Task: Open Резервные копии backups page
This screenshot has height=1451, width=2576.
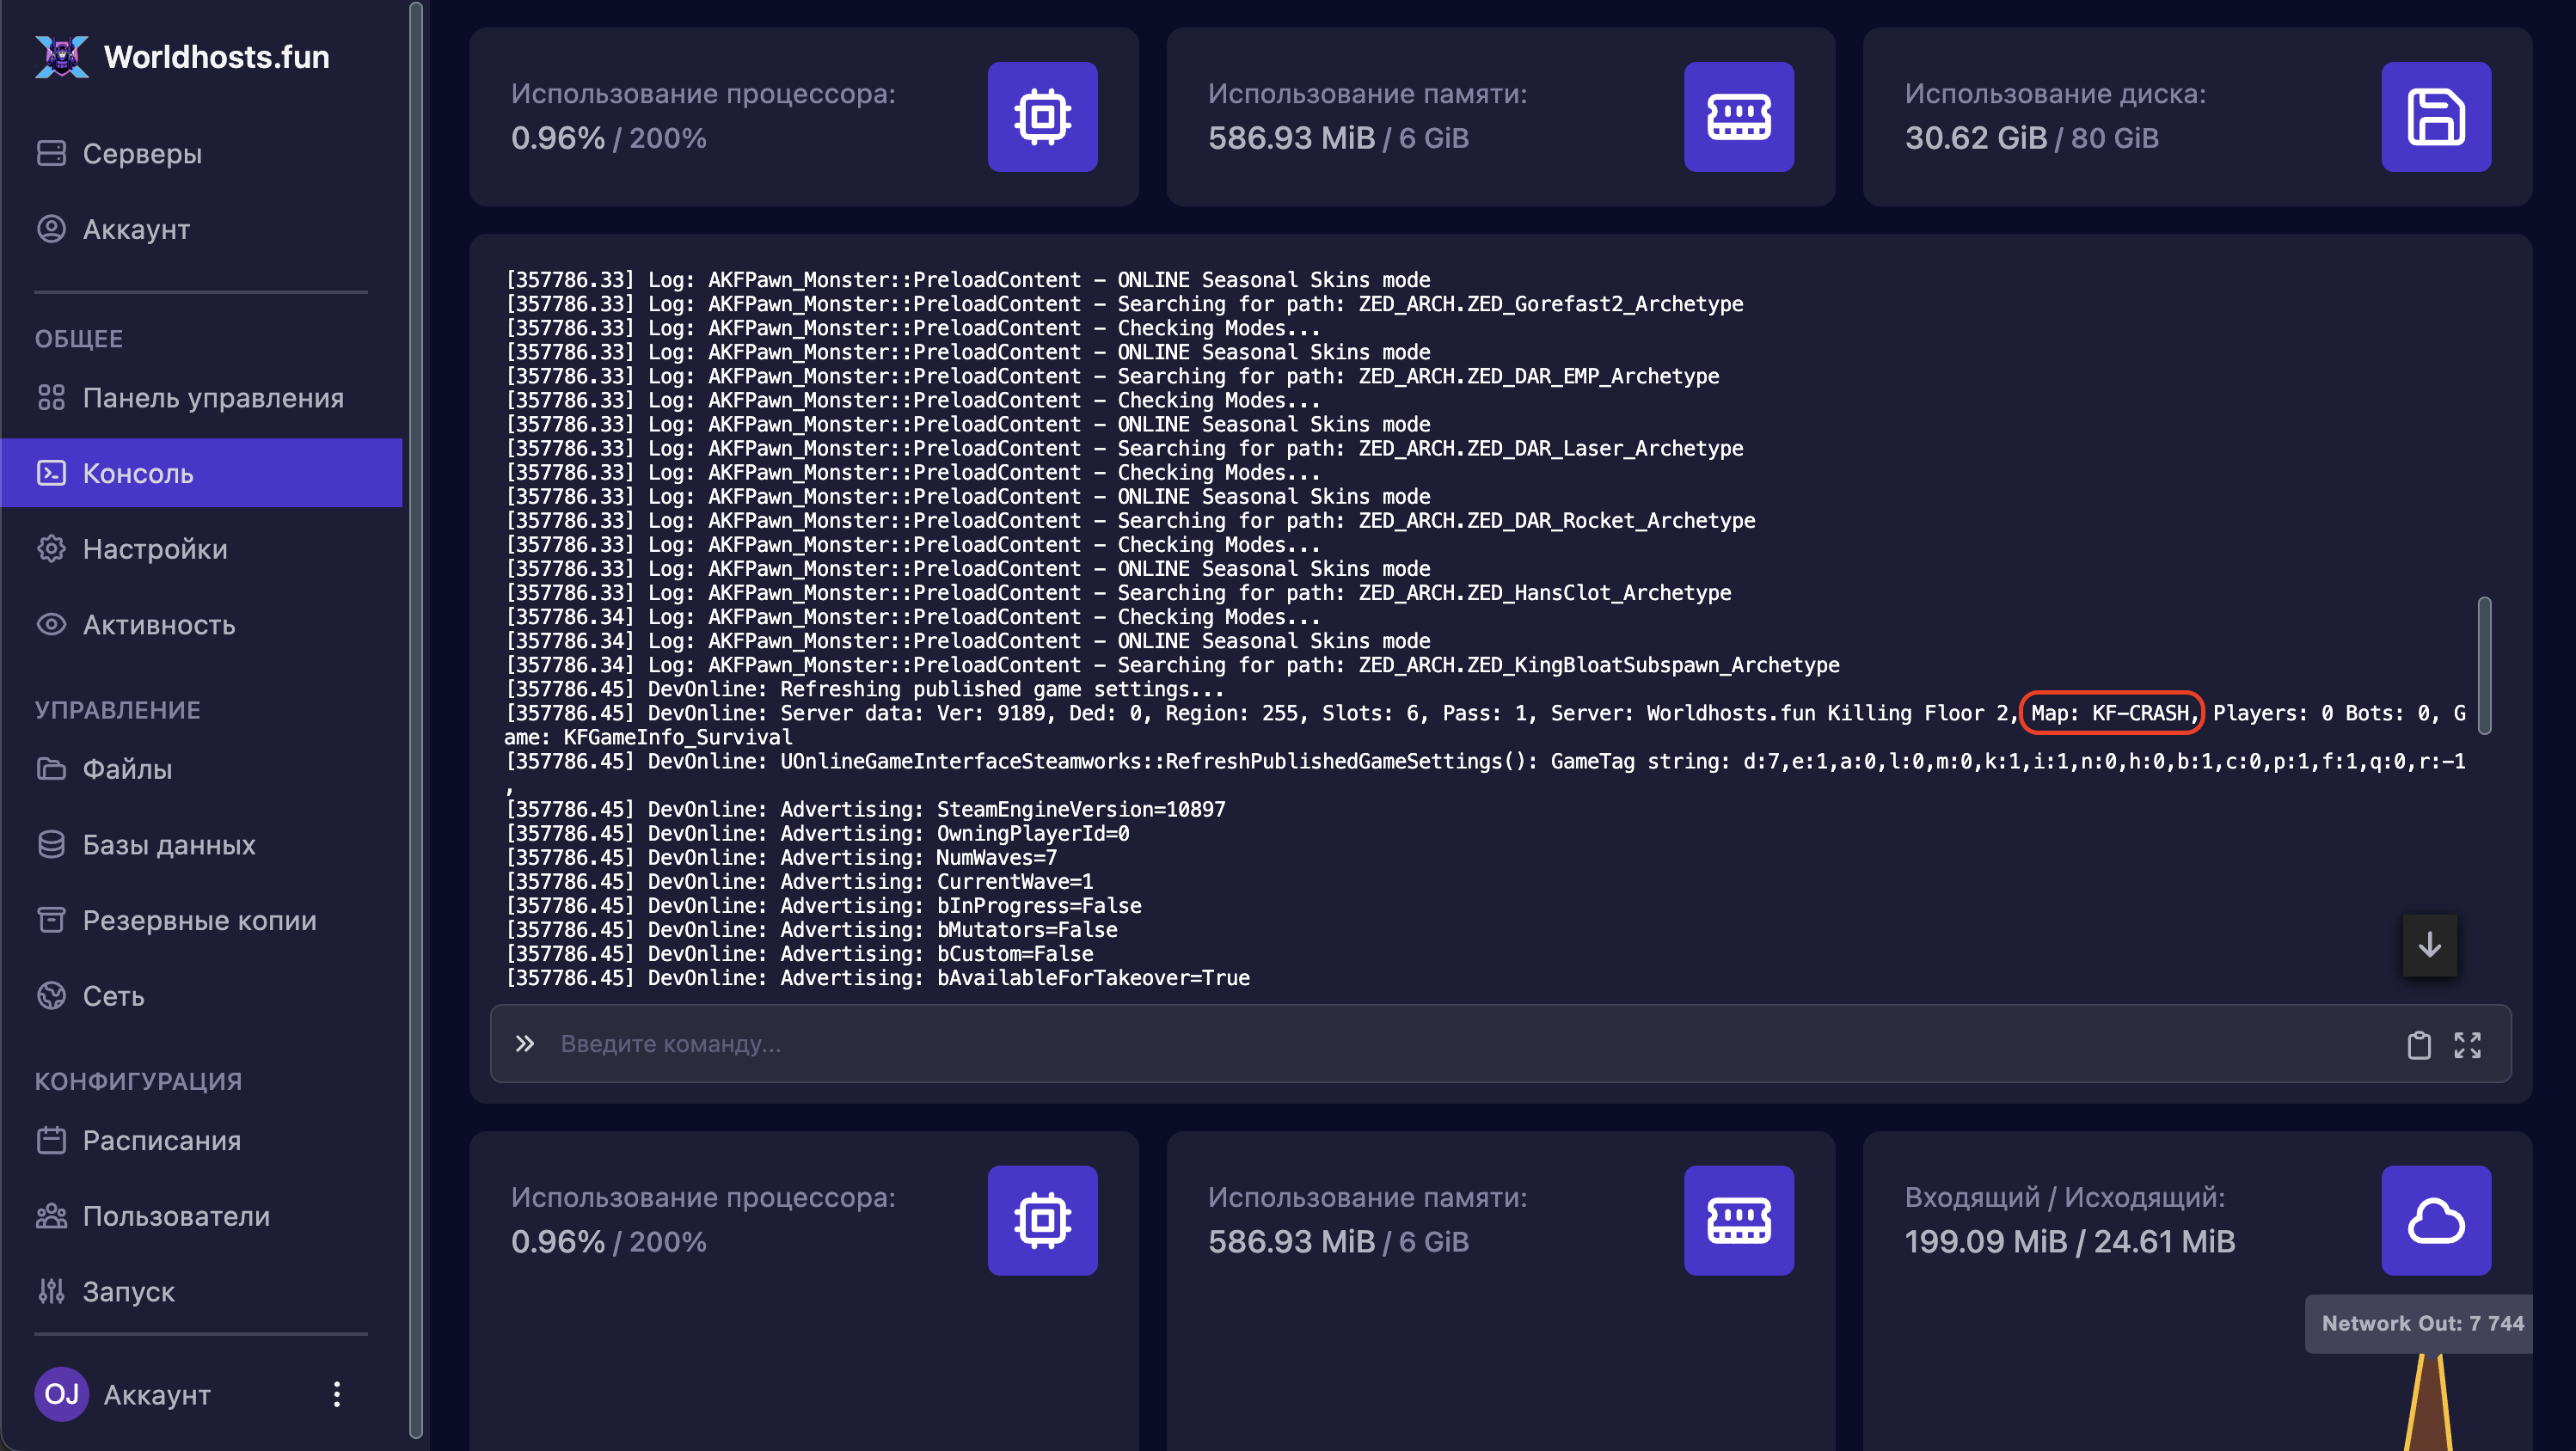Action: point(199,920)
